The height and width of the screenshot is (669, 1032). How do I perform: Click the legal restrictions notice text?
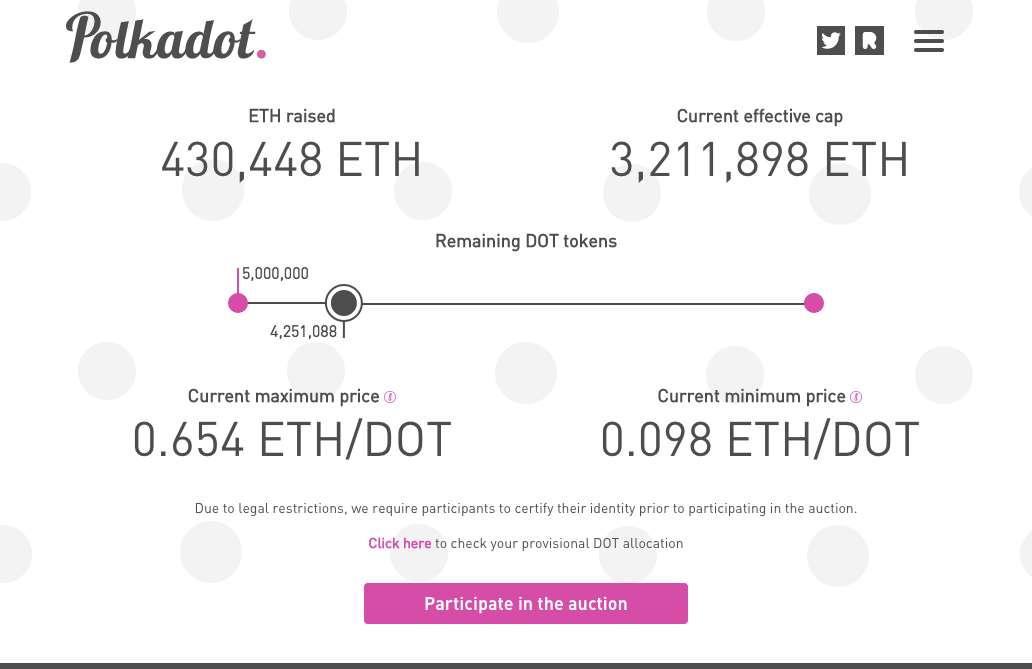(526, 508)
